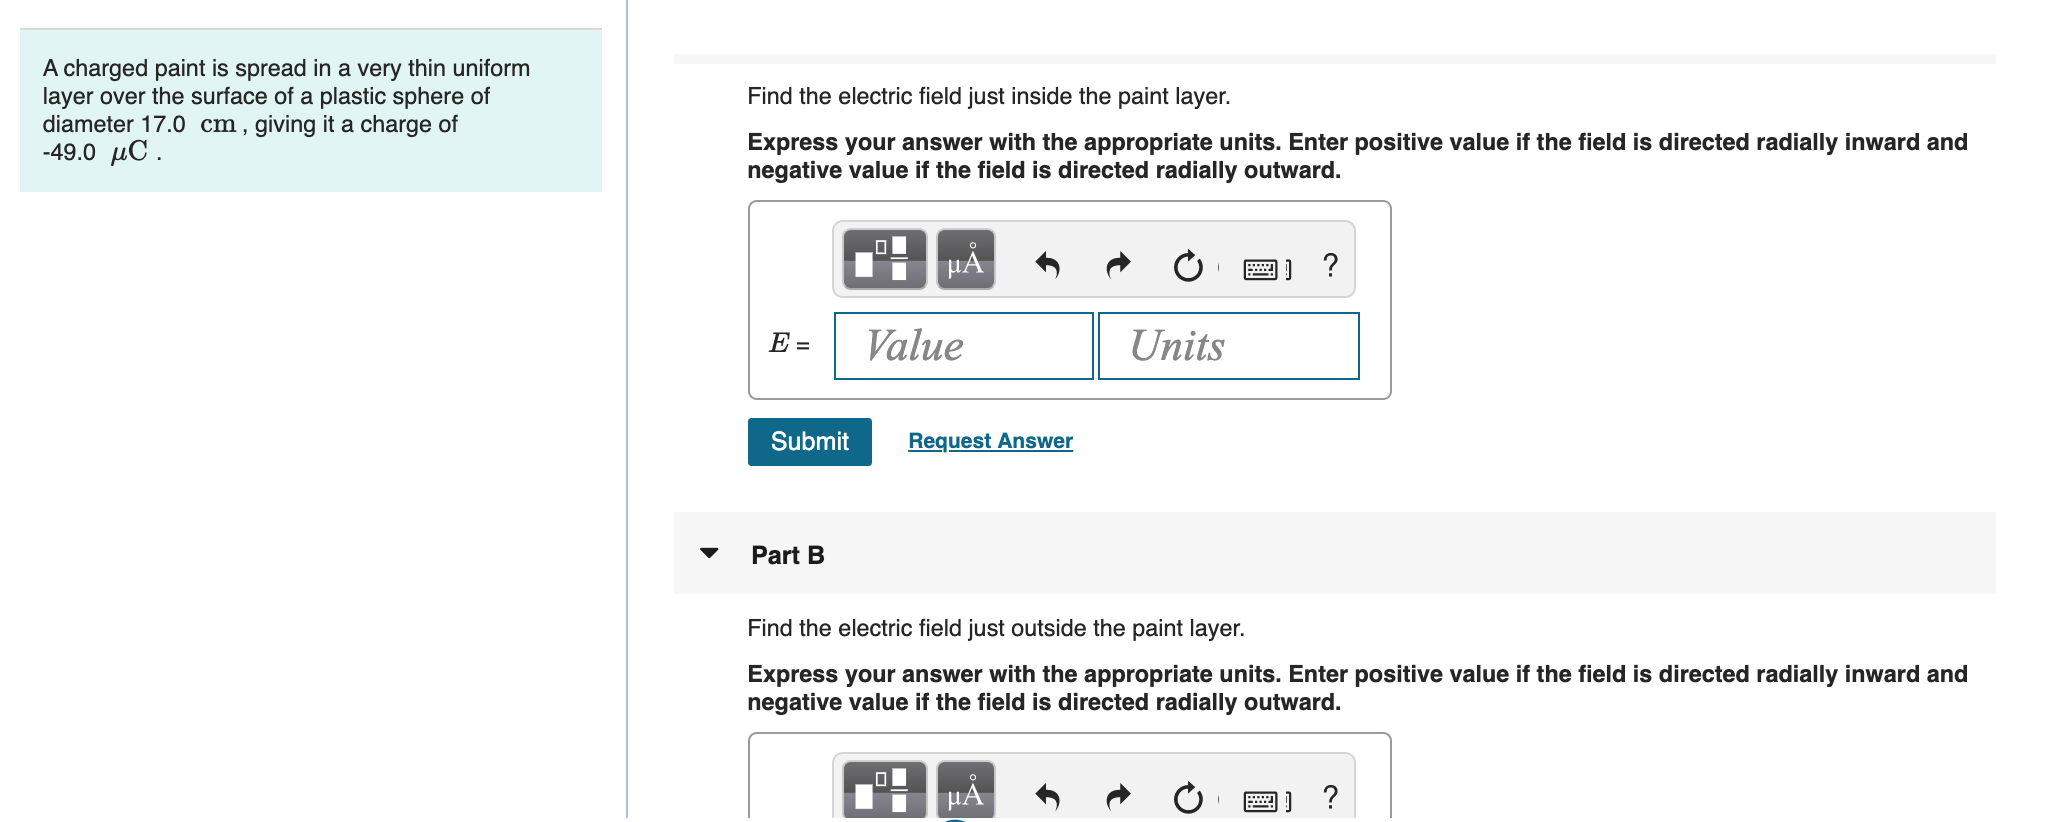Select the μÅ icon in Part B toolbar
Screen dimensions: 2068x822
click(x=963, y=797)
